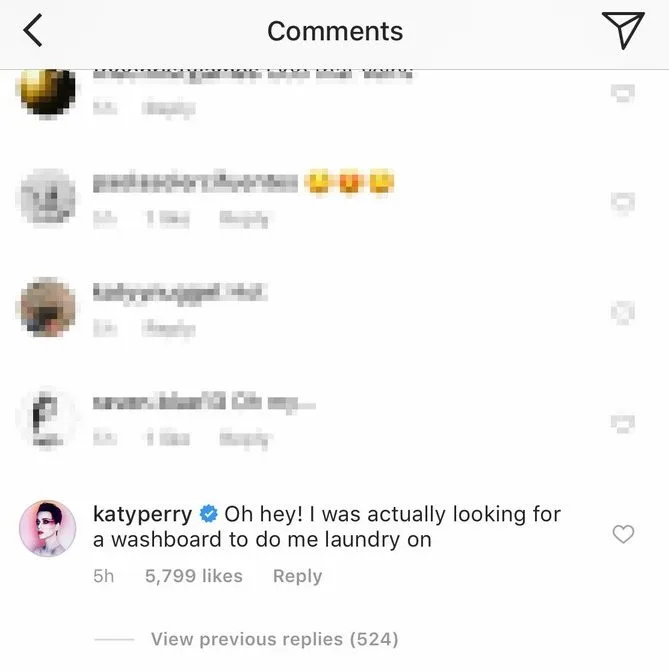This screenshot has width=669, height=672.
Task: Open the gray avatar beside the emoji comment
Action: pos(47,197)
